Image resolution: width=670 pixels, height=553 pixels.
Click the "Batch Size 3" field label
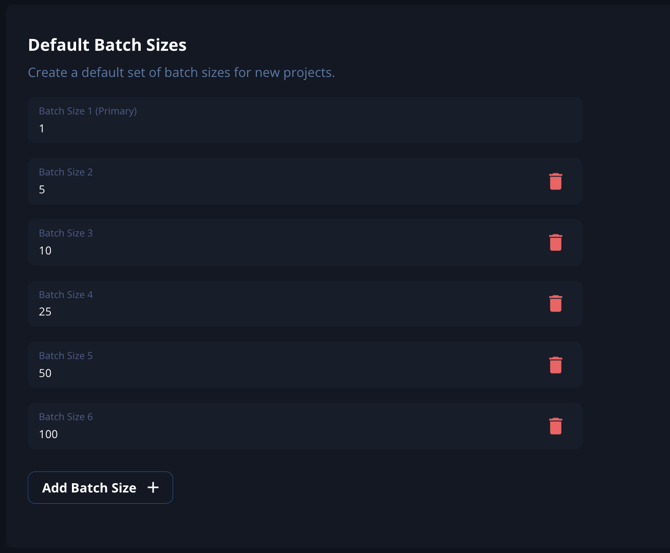tap(66, 233)
